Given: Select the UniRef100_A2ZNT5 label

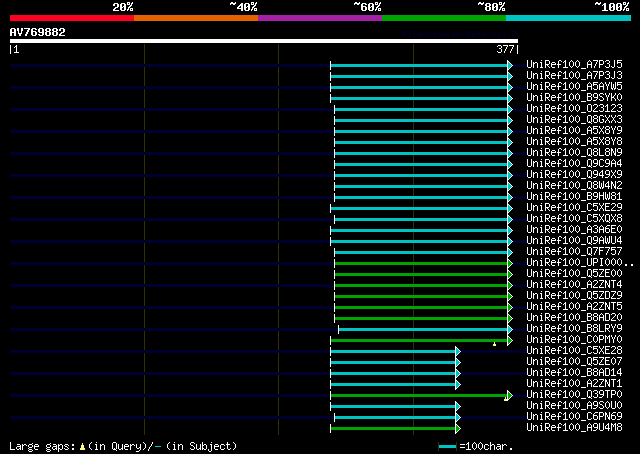Looking at the screenshot, I should [574, 307].
